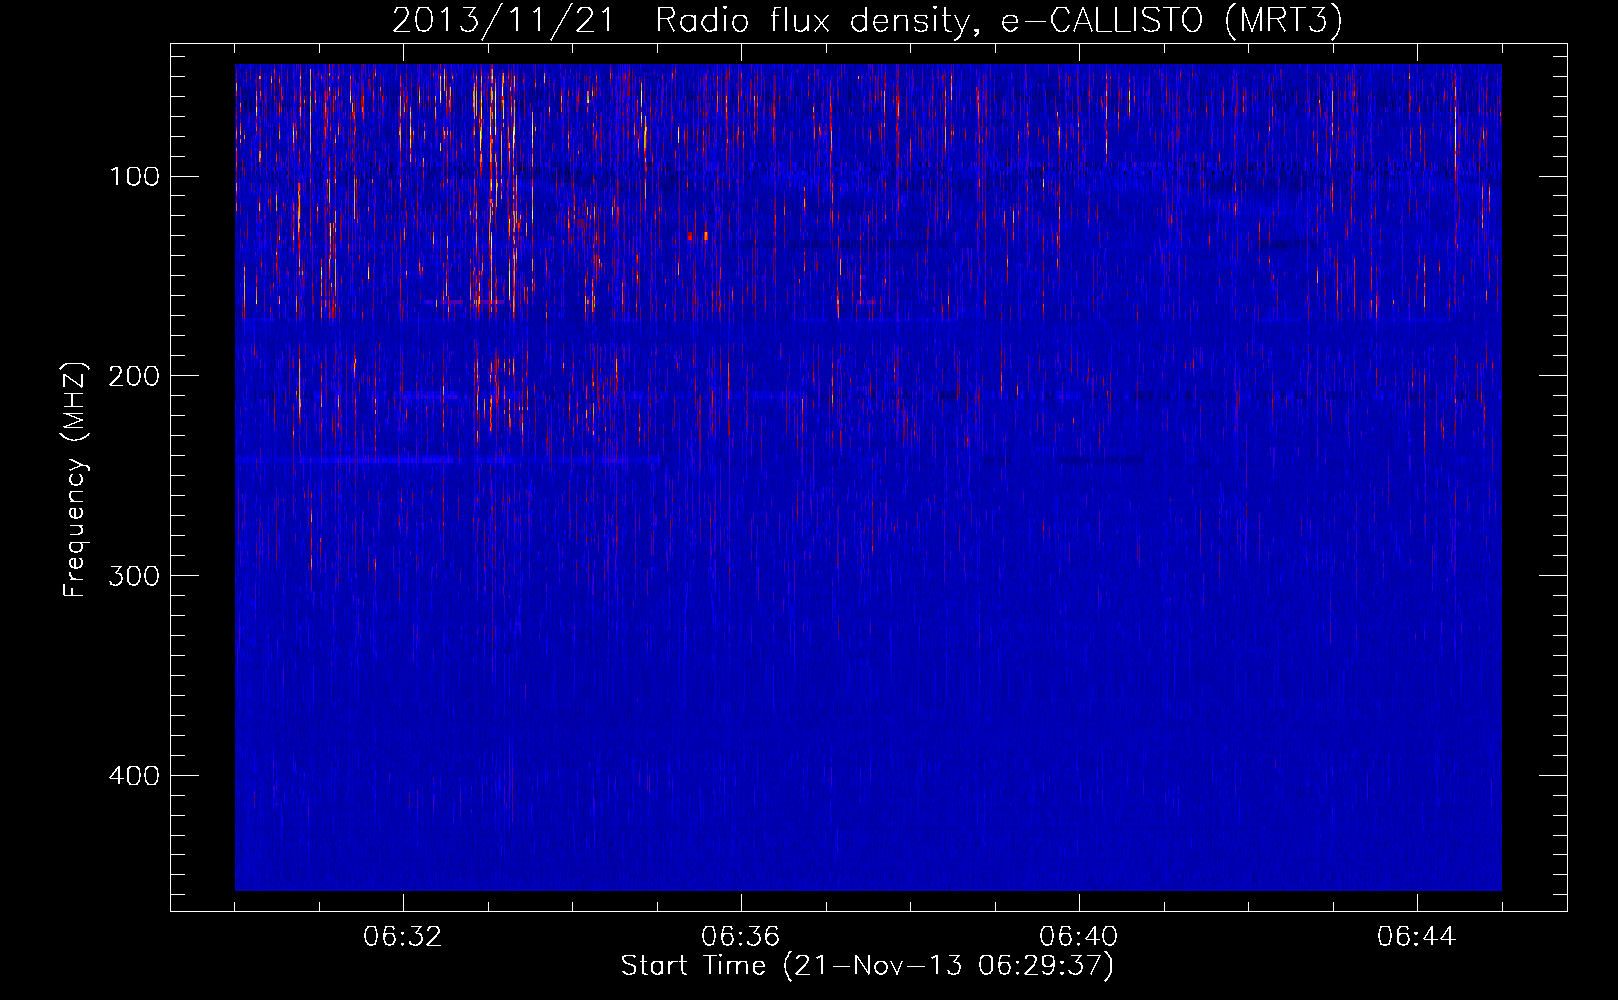The height and width of the screenshot is (1000, 1618).
Task: Click the 06:44 time tick label
Action: [1417, 937]
